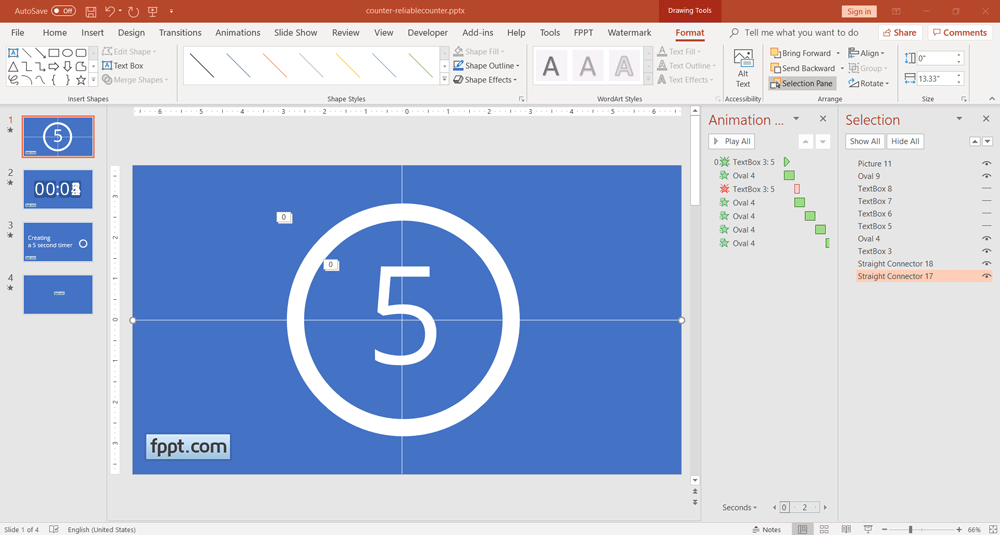Switch to the Transitions tab
This screenshot has width=1000, height=535.
[x=180, y=33]
